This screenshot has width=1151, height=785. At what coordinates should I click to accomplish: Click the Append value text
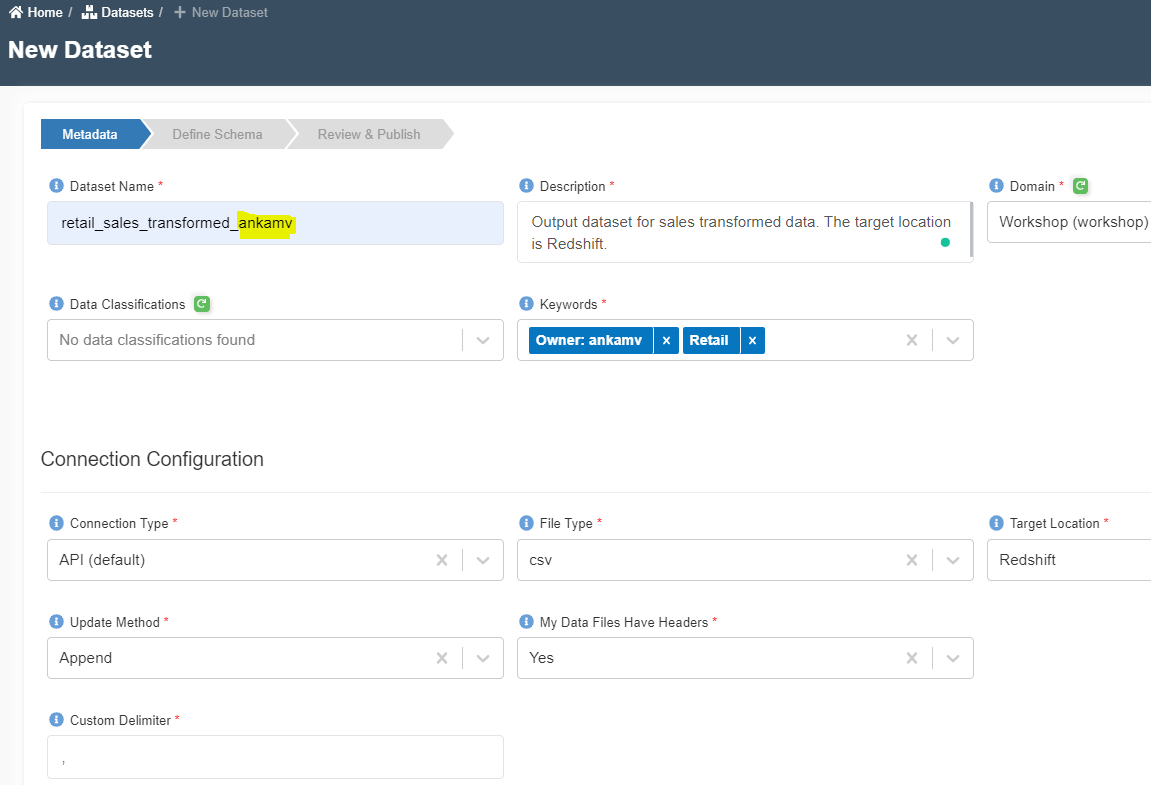[86, 658]
